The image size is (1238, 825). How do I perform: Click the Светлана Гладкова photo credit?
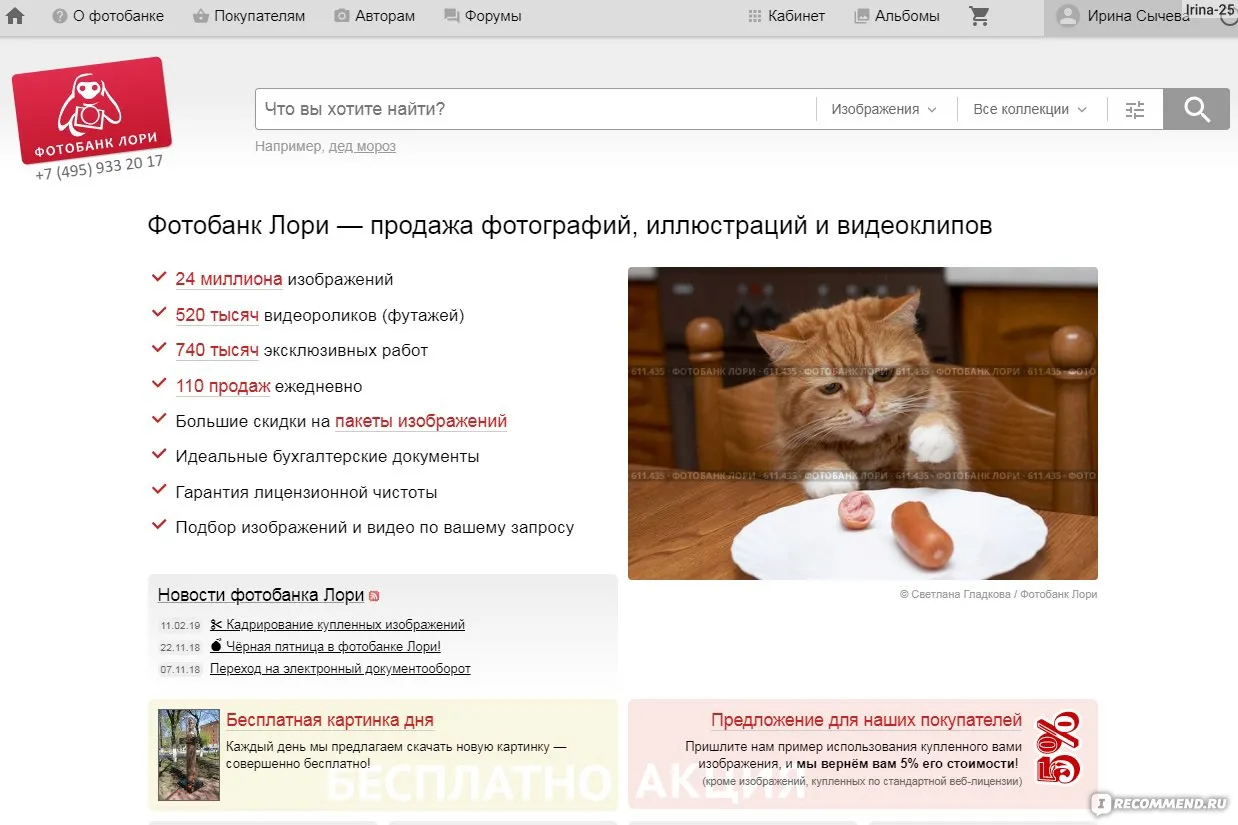tap(998, 594)
